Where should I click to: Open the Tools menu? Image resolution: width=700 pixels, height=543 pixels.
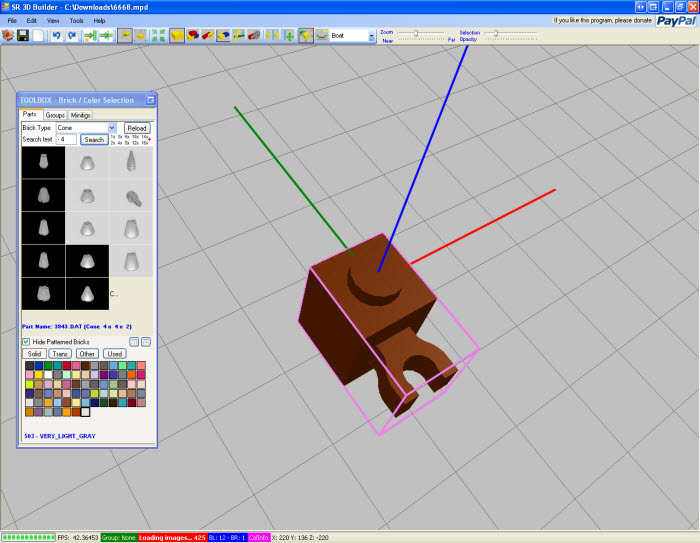[x=76, y=20]
